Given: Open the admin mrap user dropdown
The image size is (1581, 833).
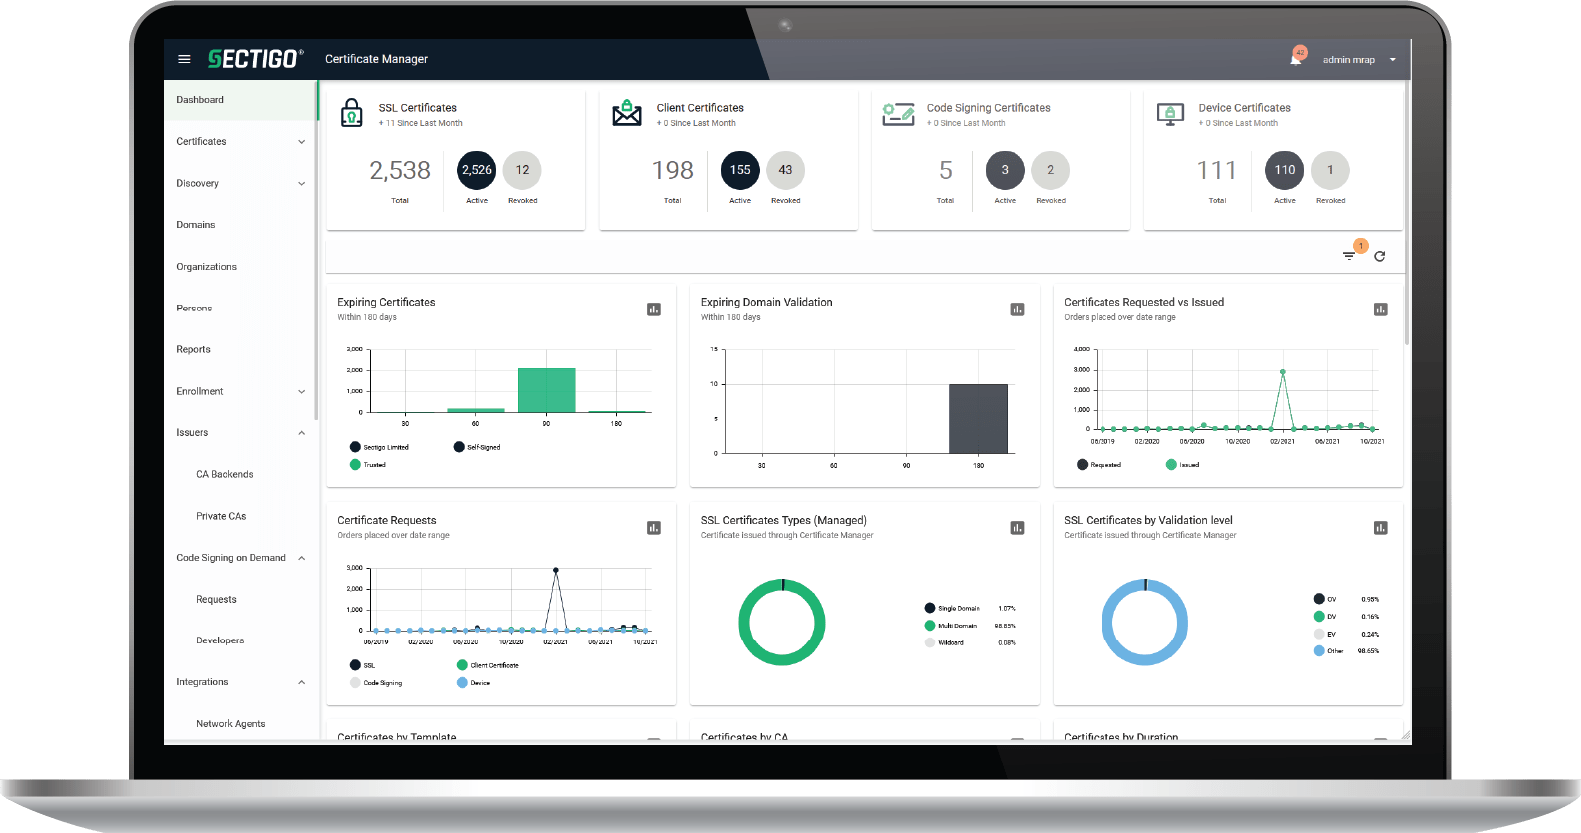Looking at the screenshot, I should [1358, 60].
